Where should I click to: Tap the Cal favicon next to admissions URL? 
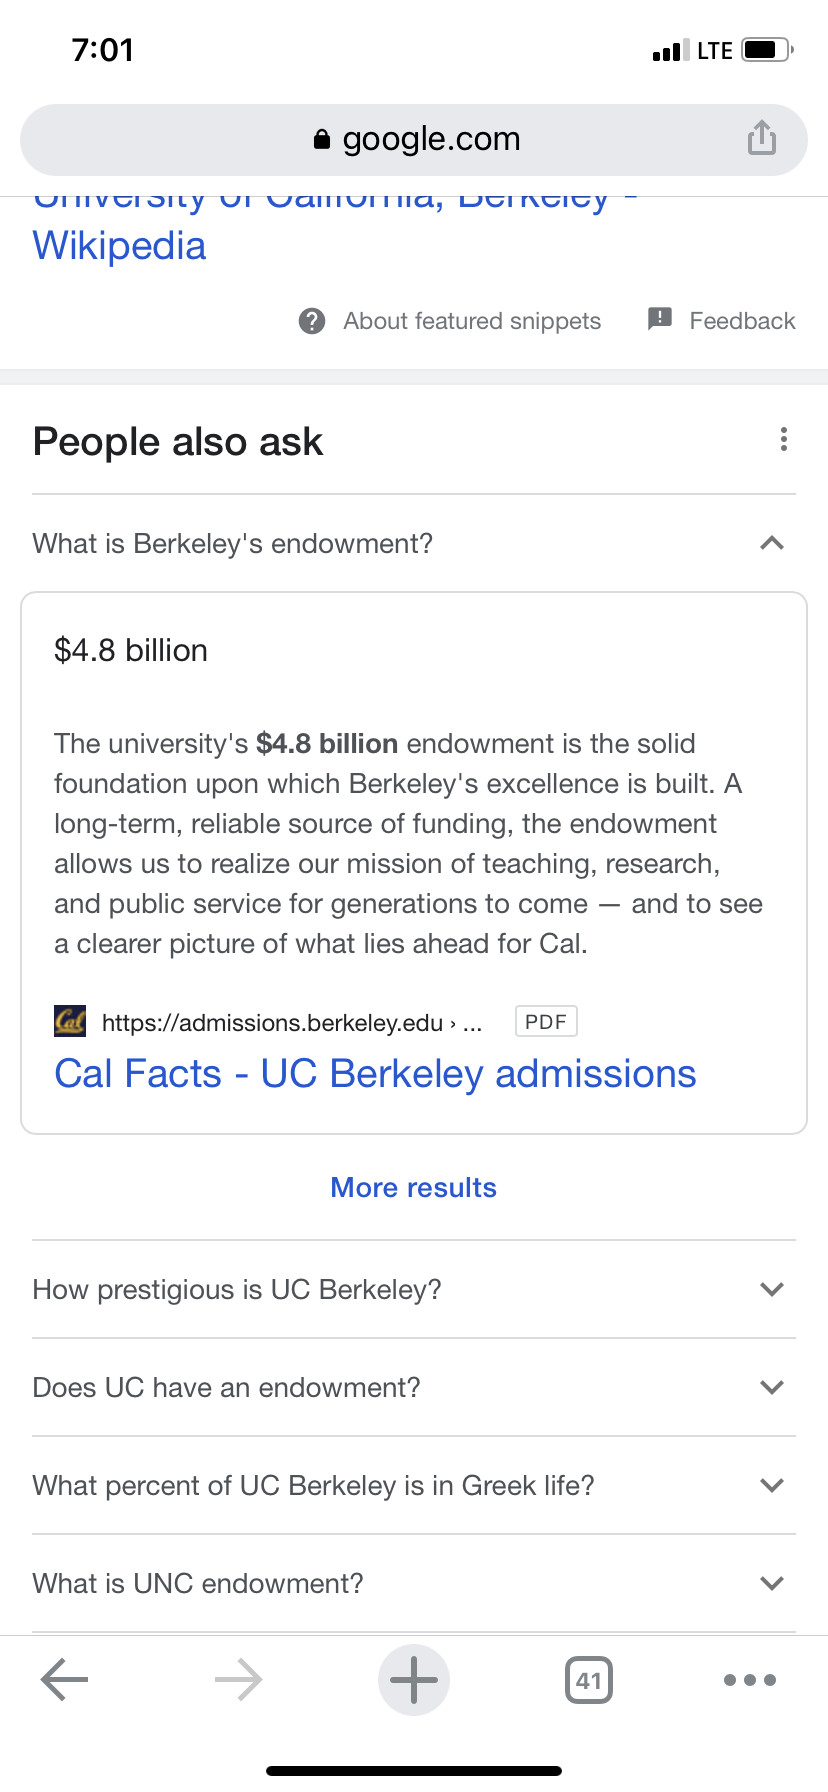click(x=70, y=1022)
